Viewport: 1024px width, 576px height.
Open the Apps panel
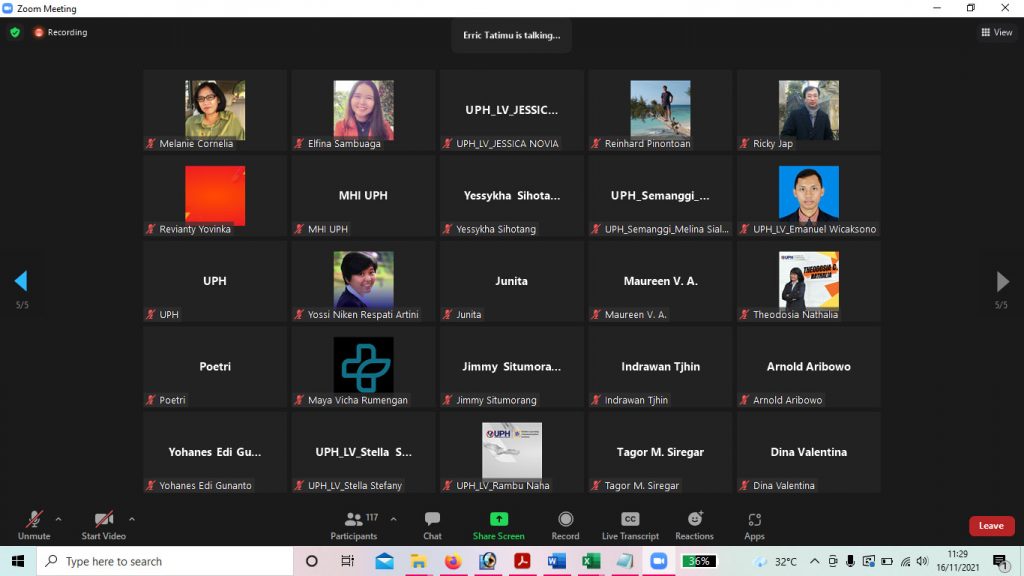coord(754,525)
